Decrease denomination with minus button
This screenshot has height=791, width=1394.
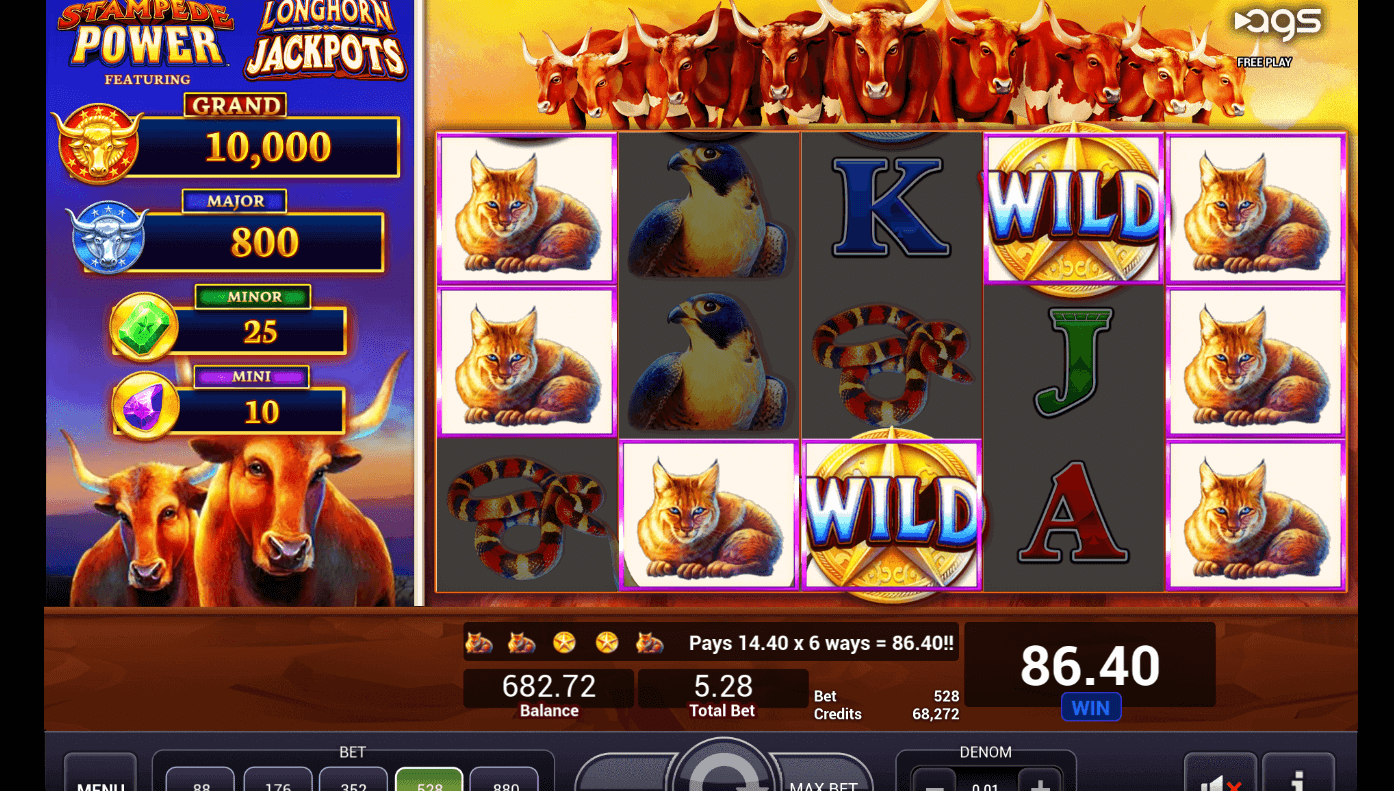[x=933, y=781]
